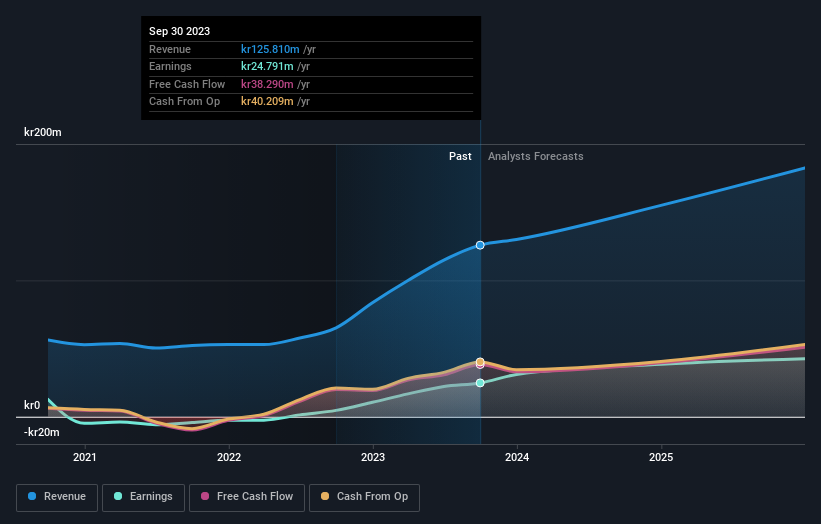821x524 pixels.
Task: Select the Cash From Op data point marker
Action: 480,362
